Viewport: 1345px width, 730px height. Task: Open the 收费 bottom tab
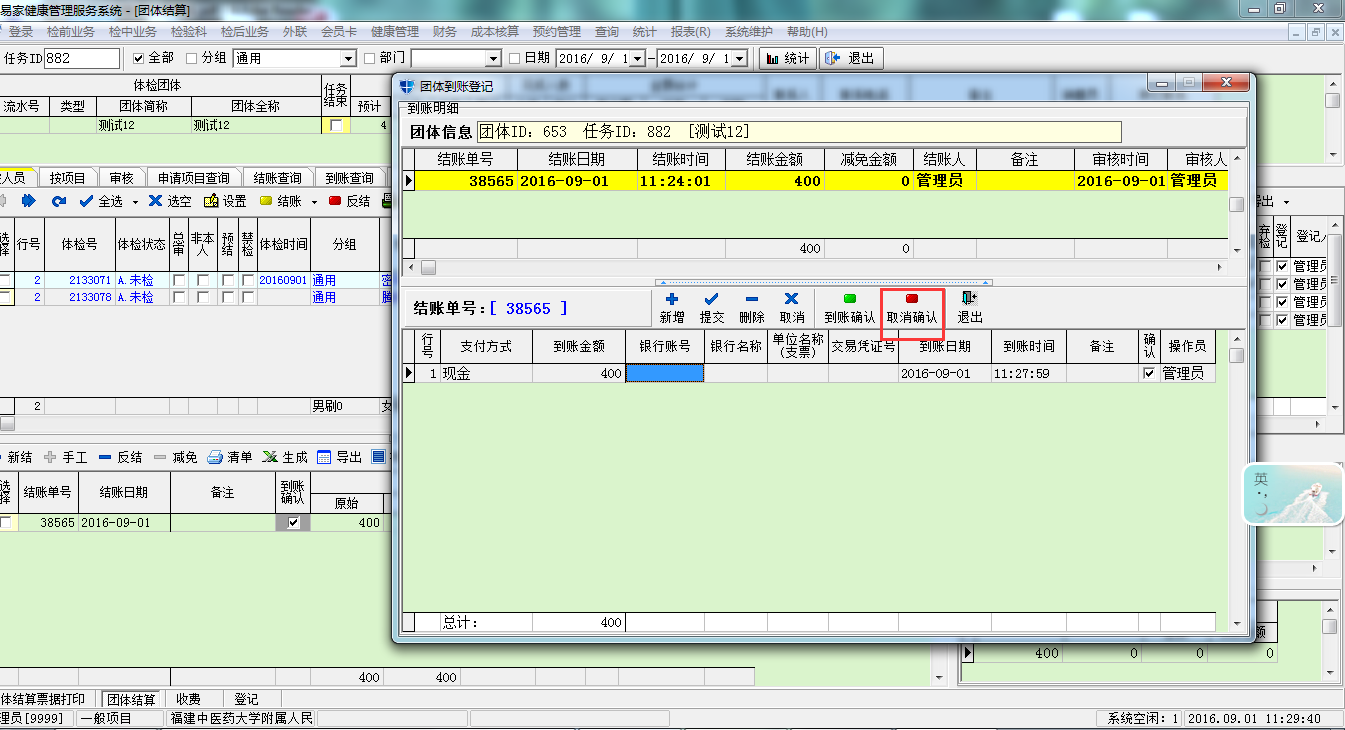click(188, 699)
